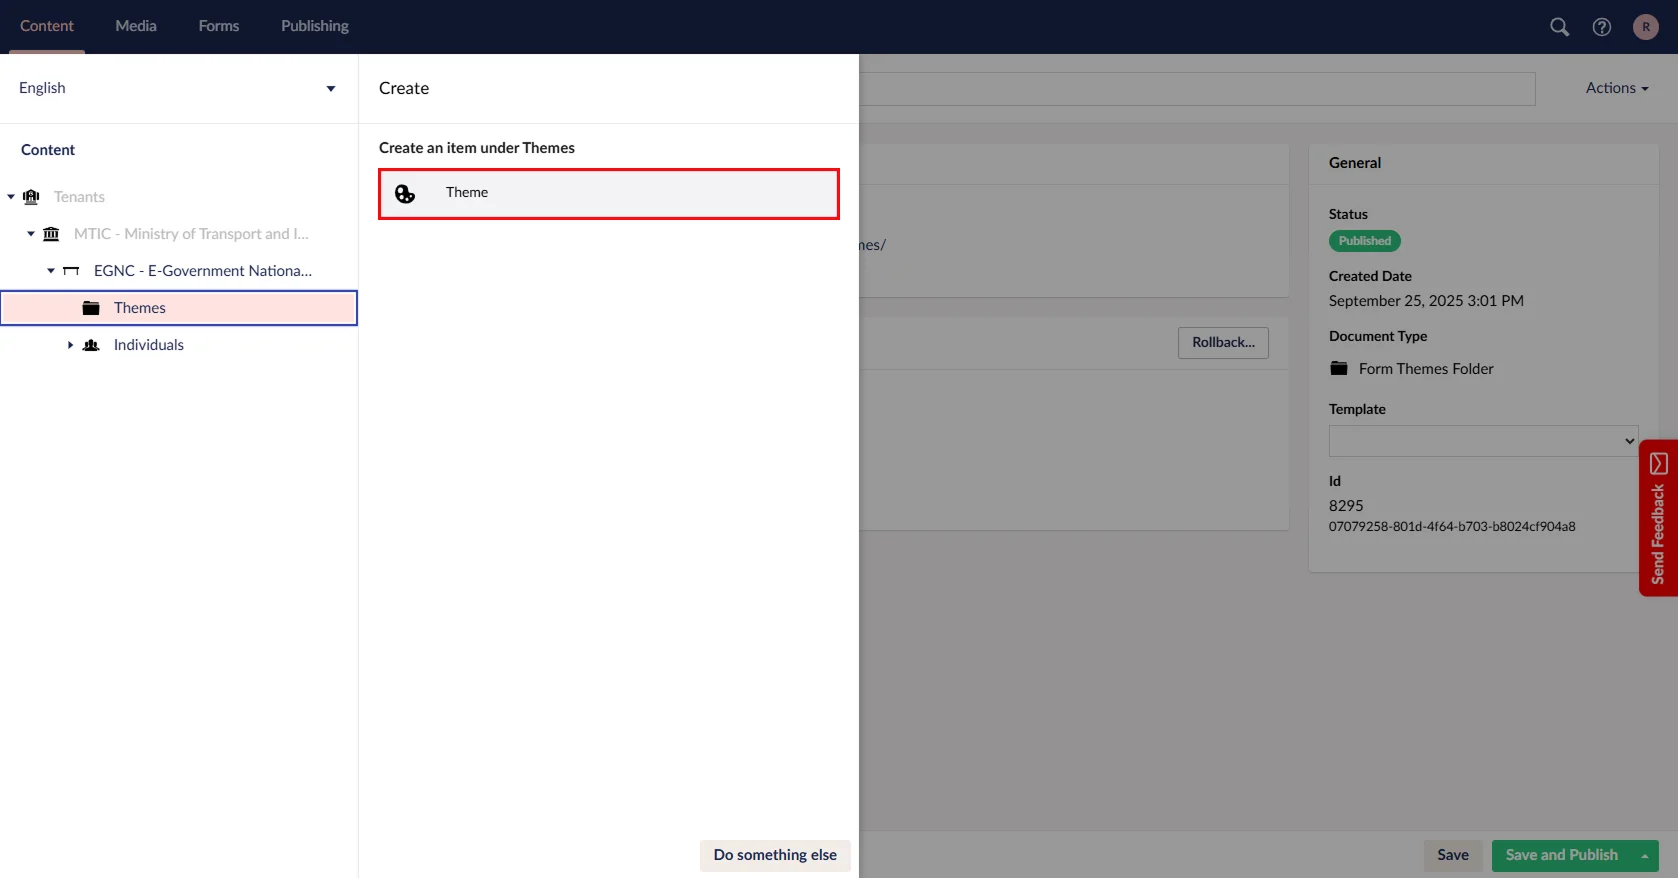Screen dimensions: 1678x878
Task: Collapse the EGNC tree node
Action: point(51,271)
